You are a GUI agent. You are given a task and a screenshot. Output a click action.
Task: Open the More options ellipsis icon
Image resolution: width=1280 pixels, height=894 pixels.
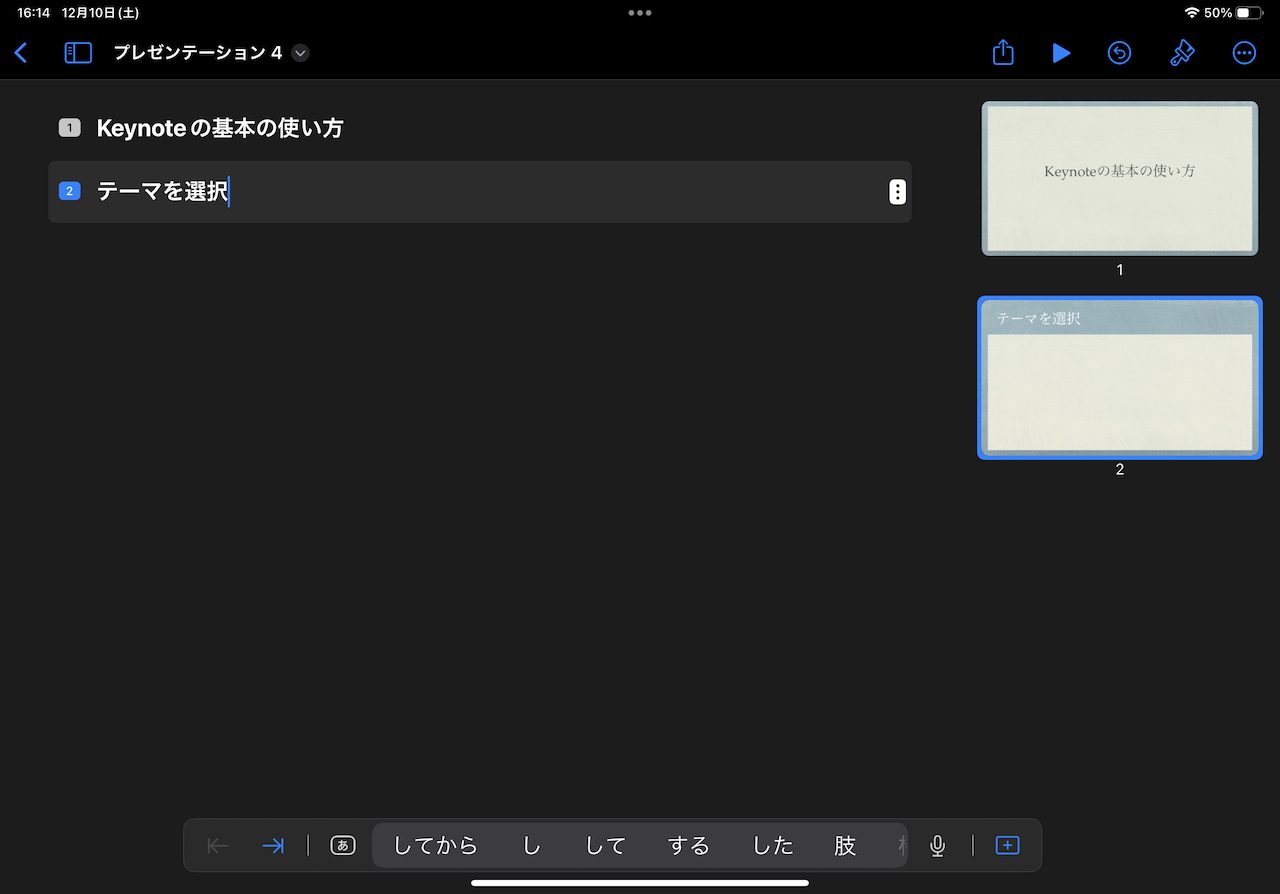click(x=1244, y=53)
